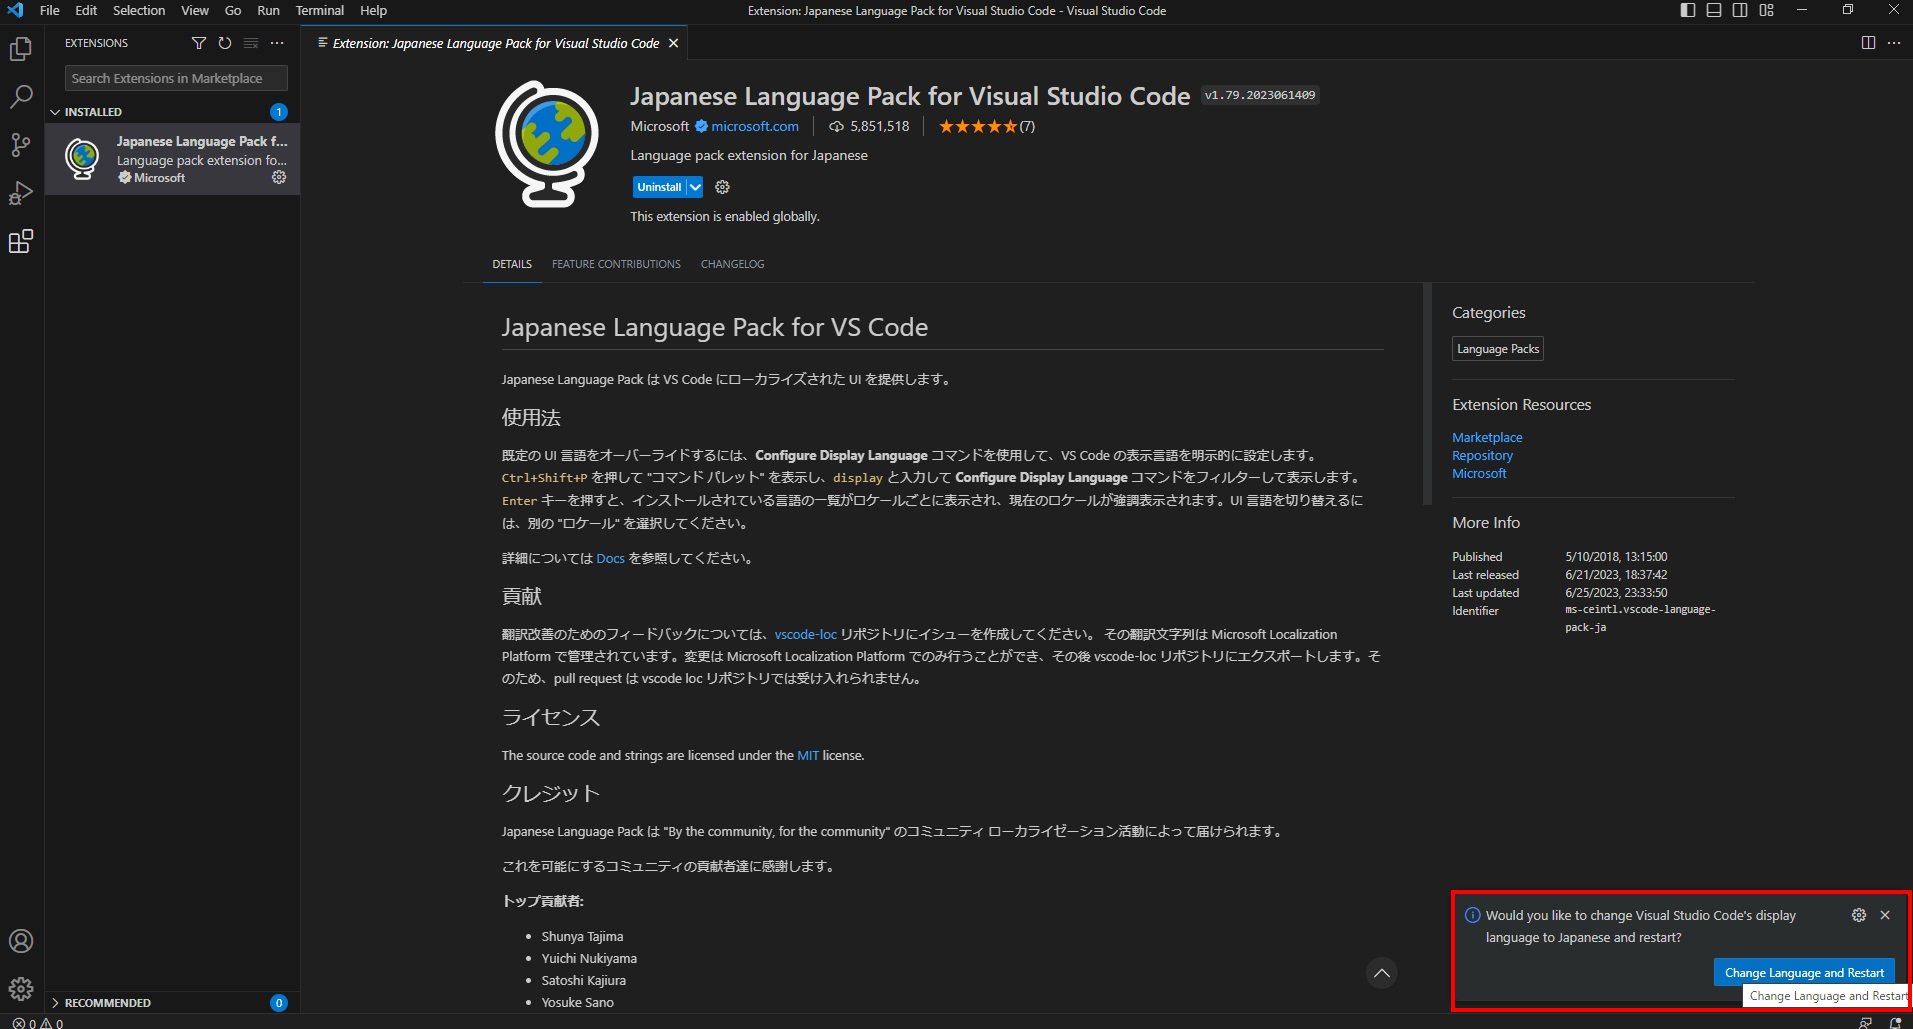The width and height of the screenshot is (1913, 1029).
Task: Open errors and warnings in status bar
Action: pos(37,1022)
